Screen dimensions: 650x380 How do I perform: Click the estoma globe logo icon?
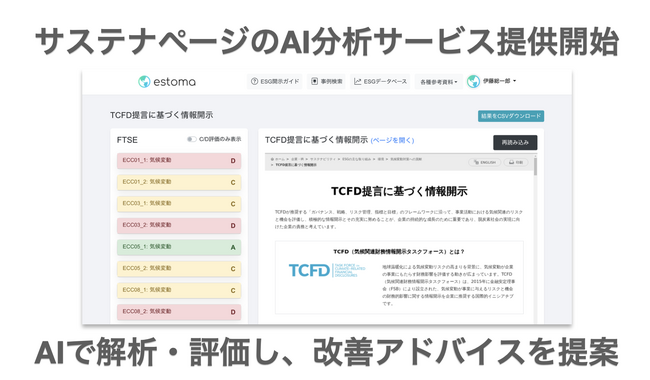tap(144, 82)
